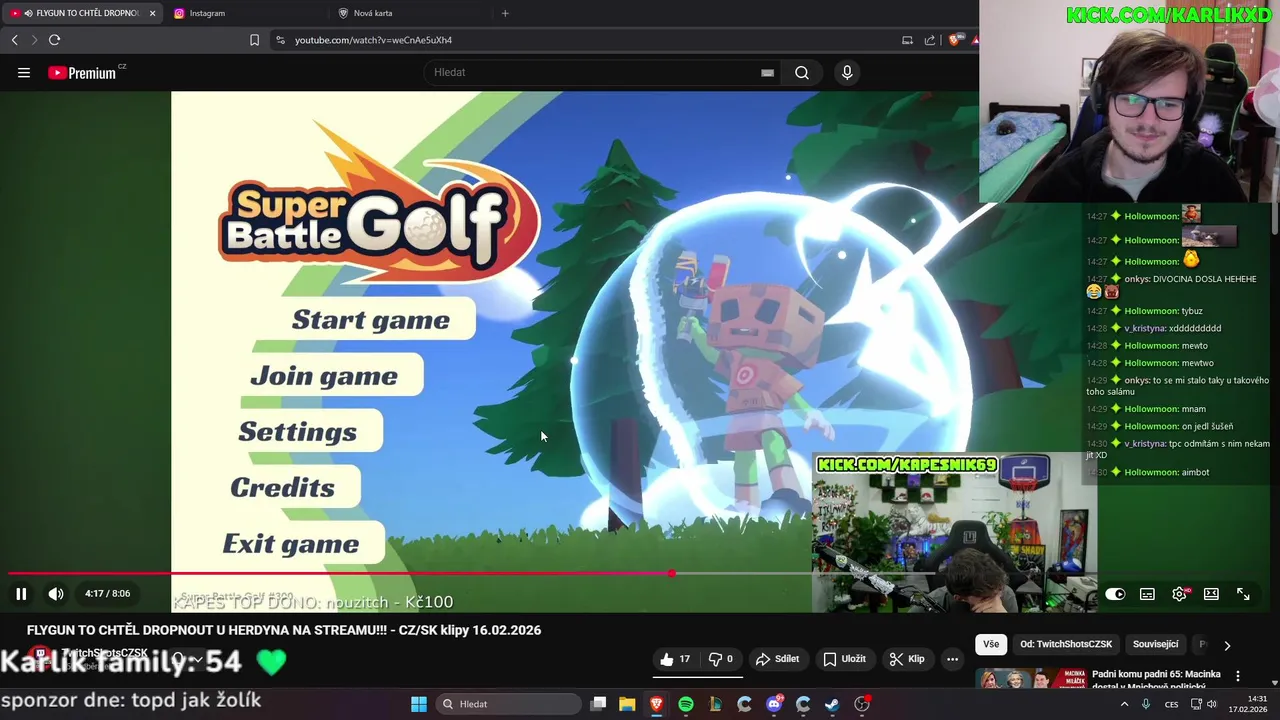Mute the video with the speaker icon
The image size is (1280, 720).
pyautogui.click(x=56, y=594)
